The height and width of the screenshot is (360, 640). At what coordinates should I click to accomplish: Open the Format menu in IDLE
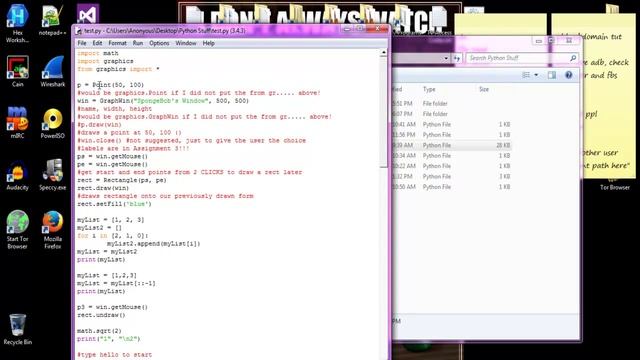[x=117, y=43]
